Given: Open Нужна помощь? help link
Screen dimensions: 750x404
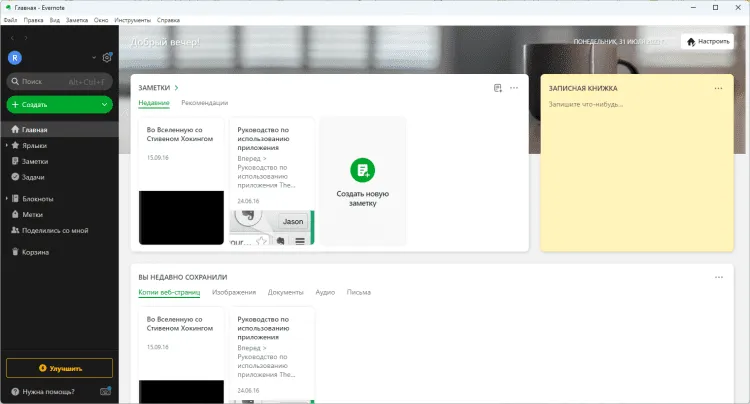Looking at the screenshot, I should [x=48, y=392].
